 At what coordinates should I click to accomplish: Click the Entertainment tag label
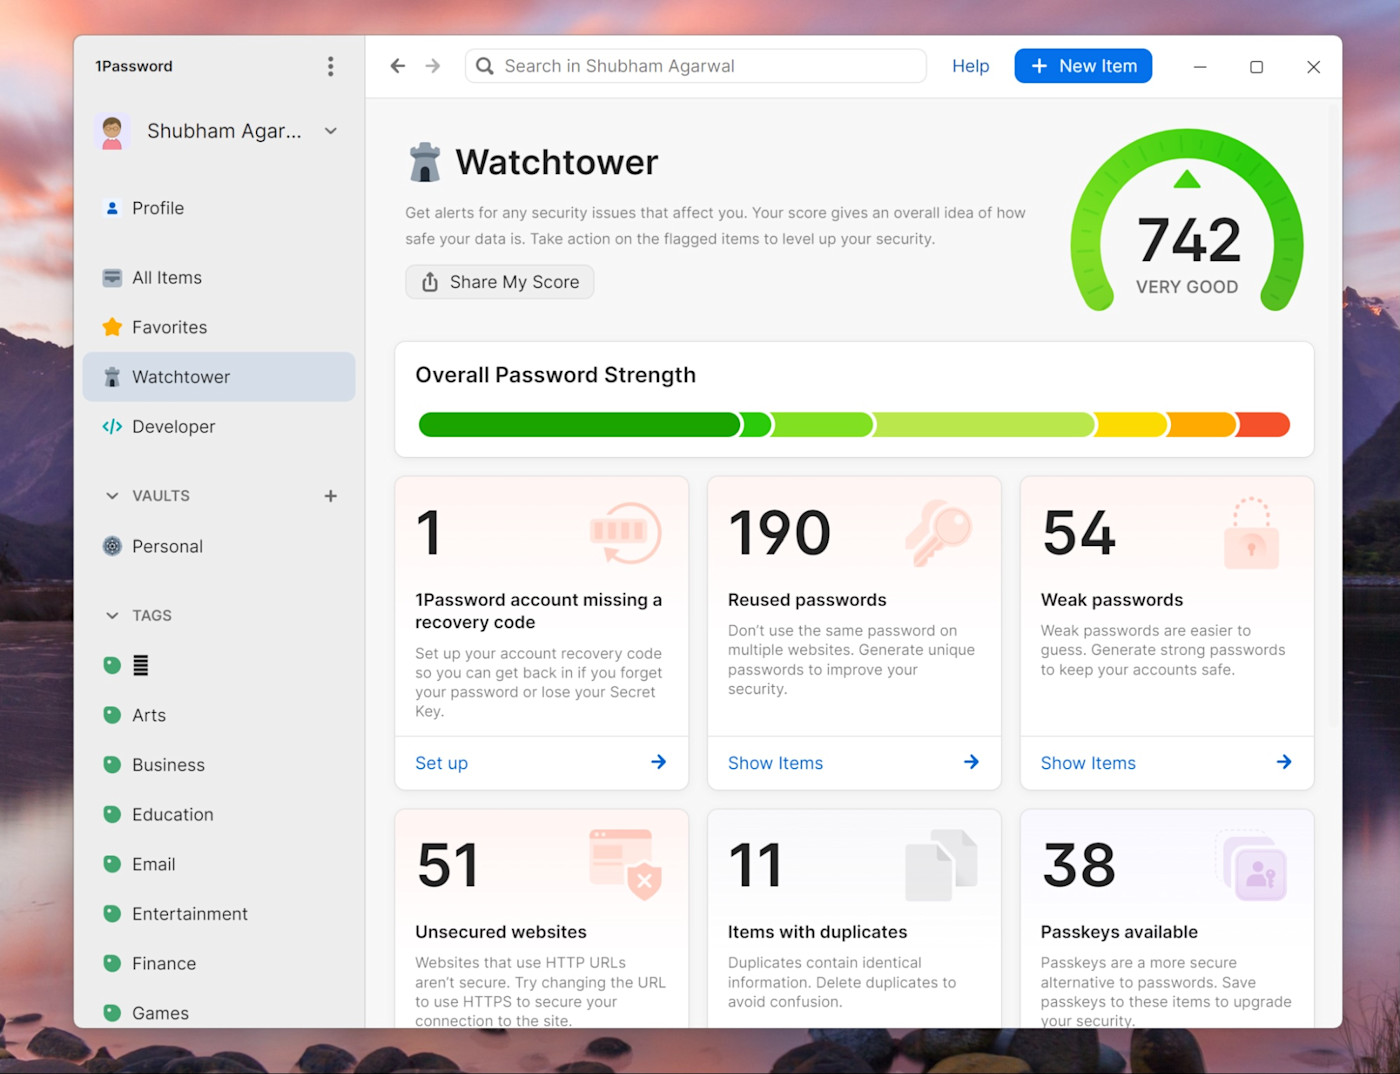coord(190,914)
